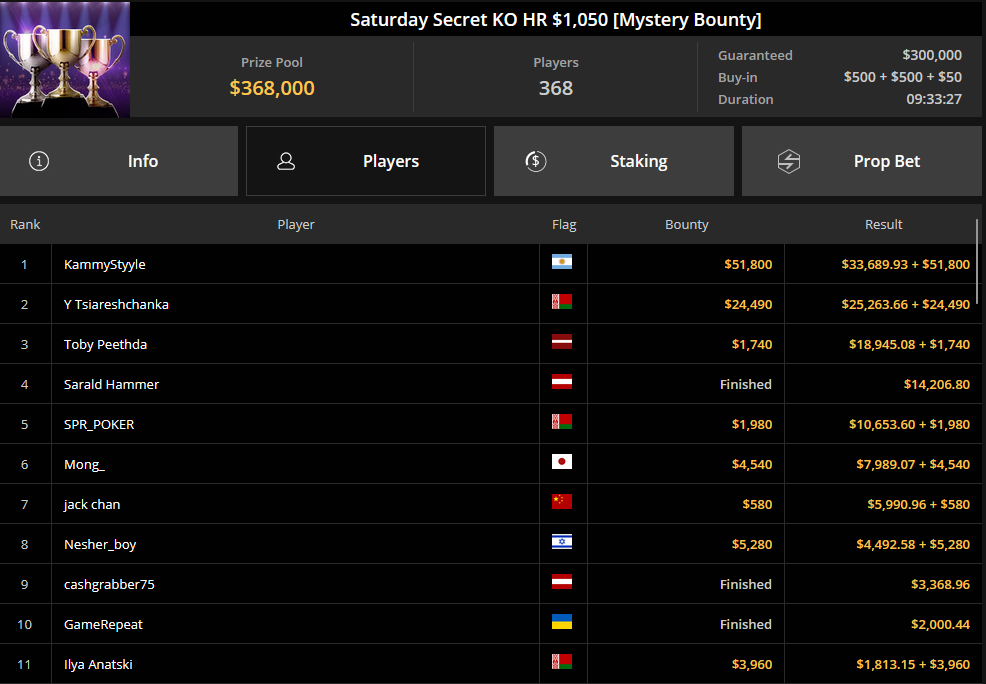This screenshot has width=986, height=684.
Task: Click Latvia flag next to Toby Peethda
Action: pyautogui.click(x=562, y=341)
